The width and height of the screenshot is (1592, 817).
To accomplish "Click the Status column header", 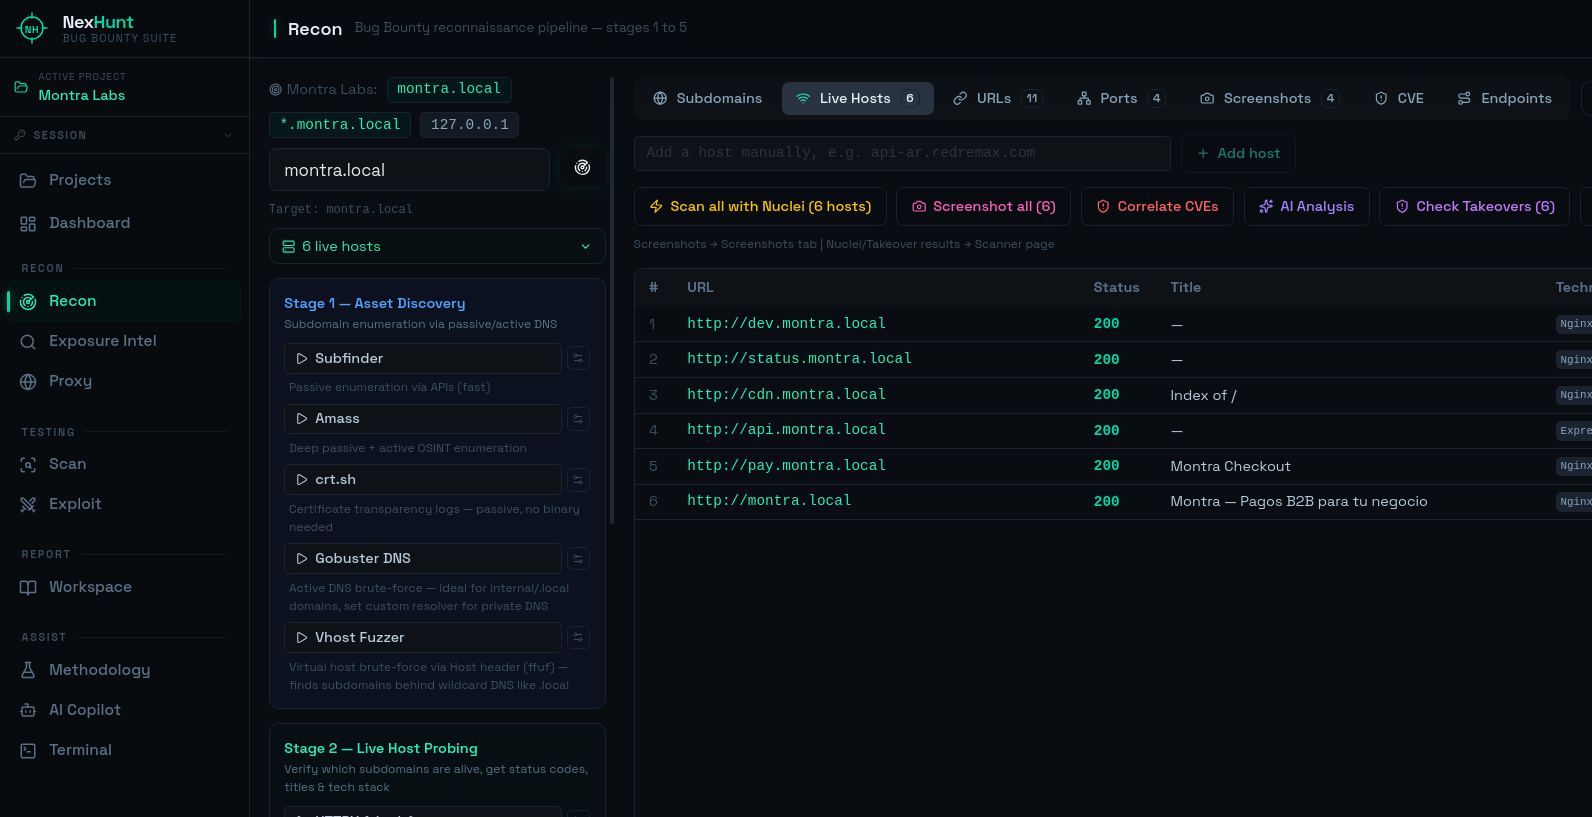I will coord(1116,287).
